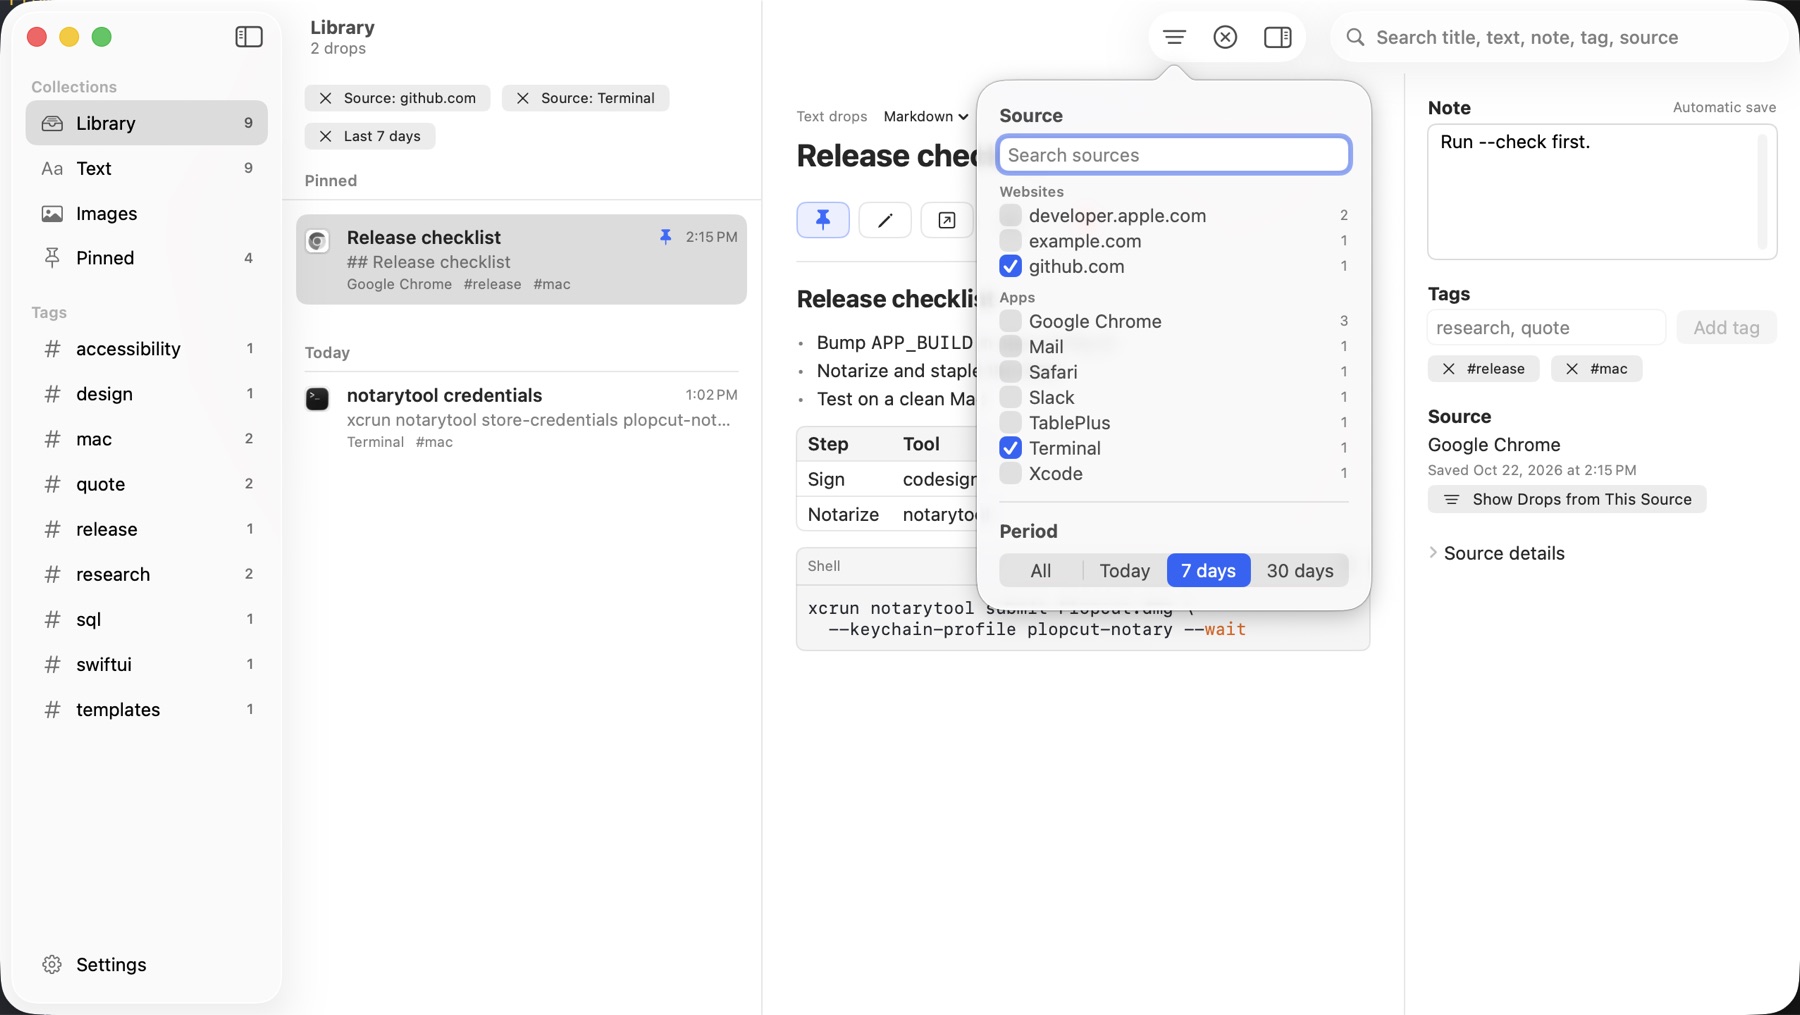This screenshot has height=1015, width=1800.
Task: Check the Slack app checkbox
Action: [x=1010, y=397]
